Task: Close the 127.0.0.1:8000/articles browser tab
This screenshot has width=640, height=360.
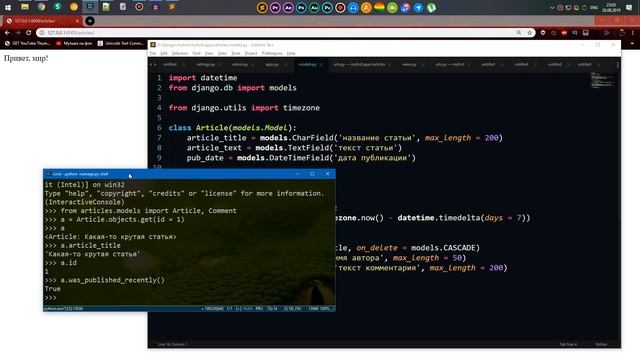Action: [x=78, y=21]
